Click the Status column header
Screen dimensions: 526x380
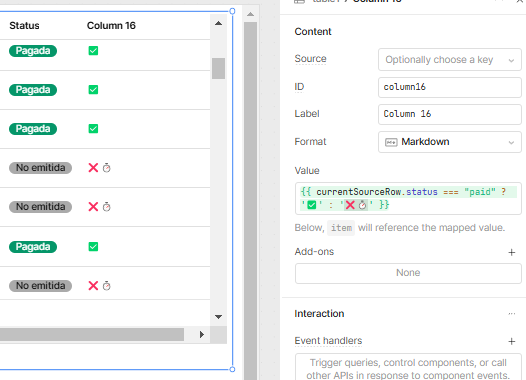(x=24, y=25)
